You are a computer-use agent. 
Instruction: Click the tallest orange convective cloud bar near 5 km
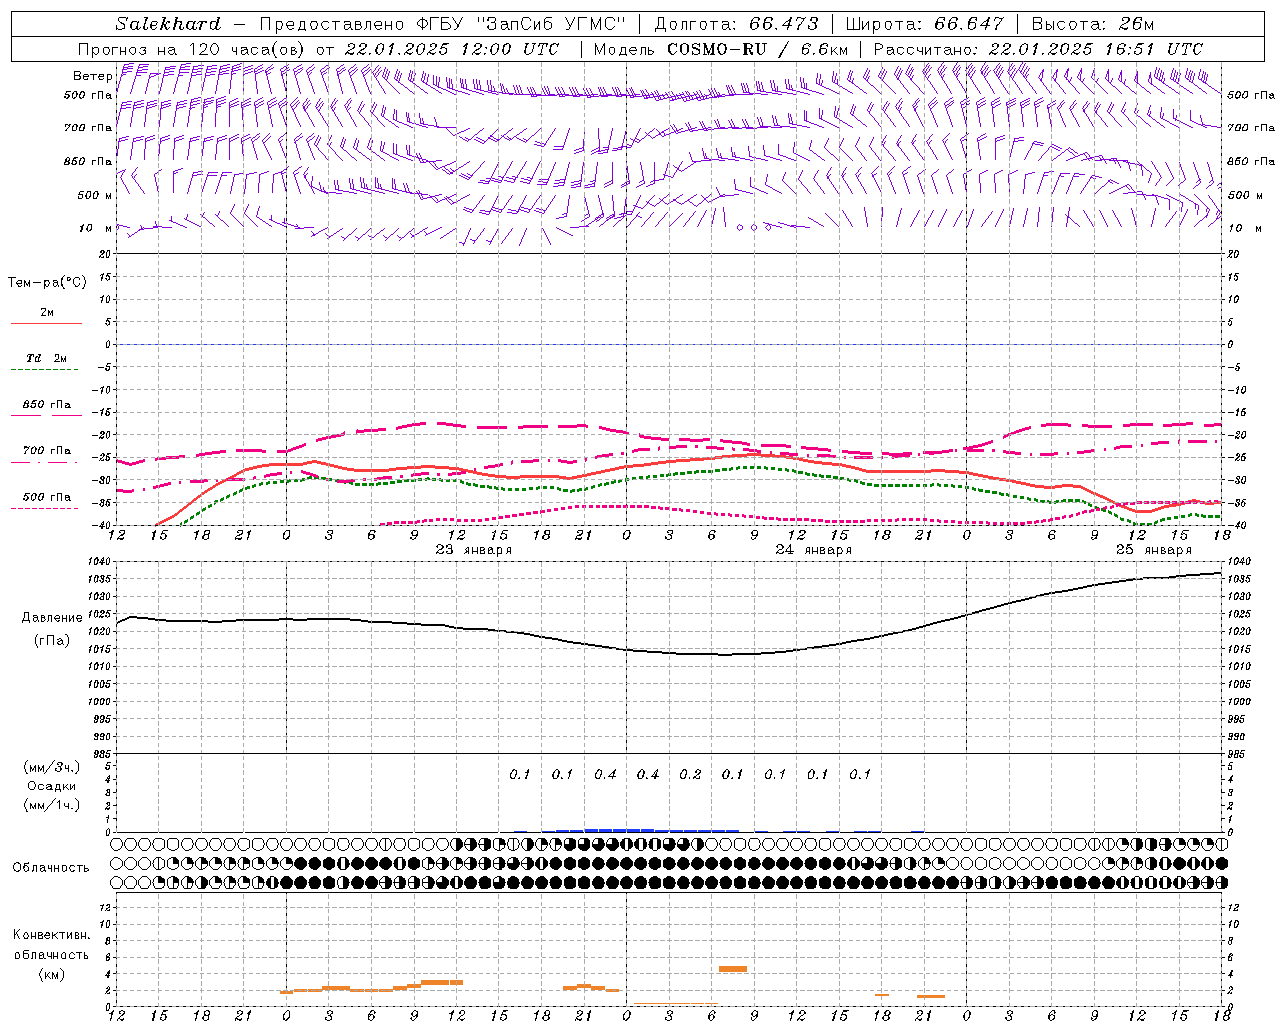click(x=733, y=968)
